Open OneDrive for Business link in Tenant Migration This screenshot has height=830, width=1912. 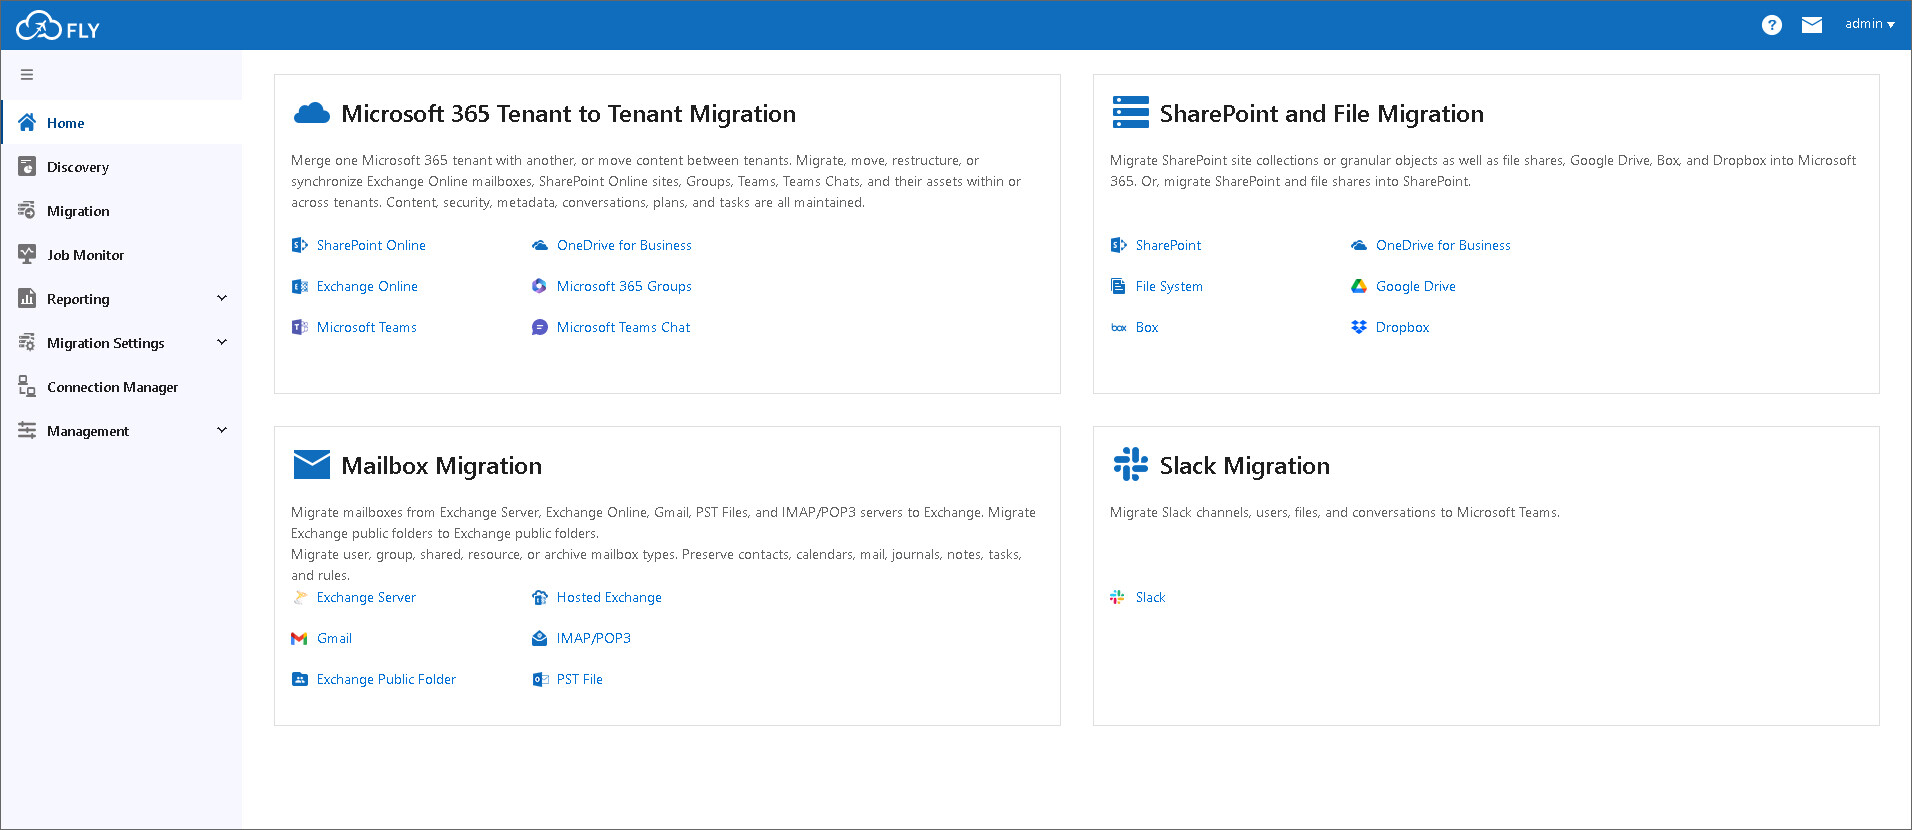624,245
